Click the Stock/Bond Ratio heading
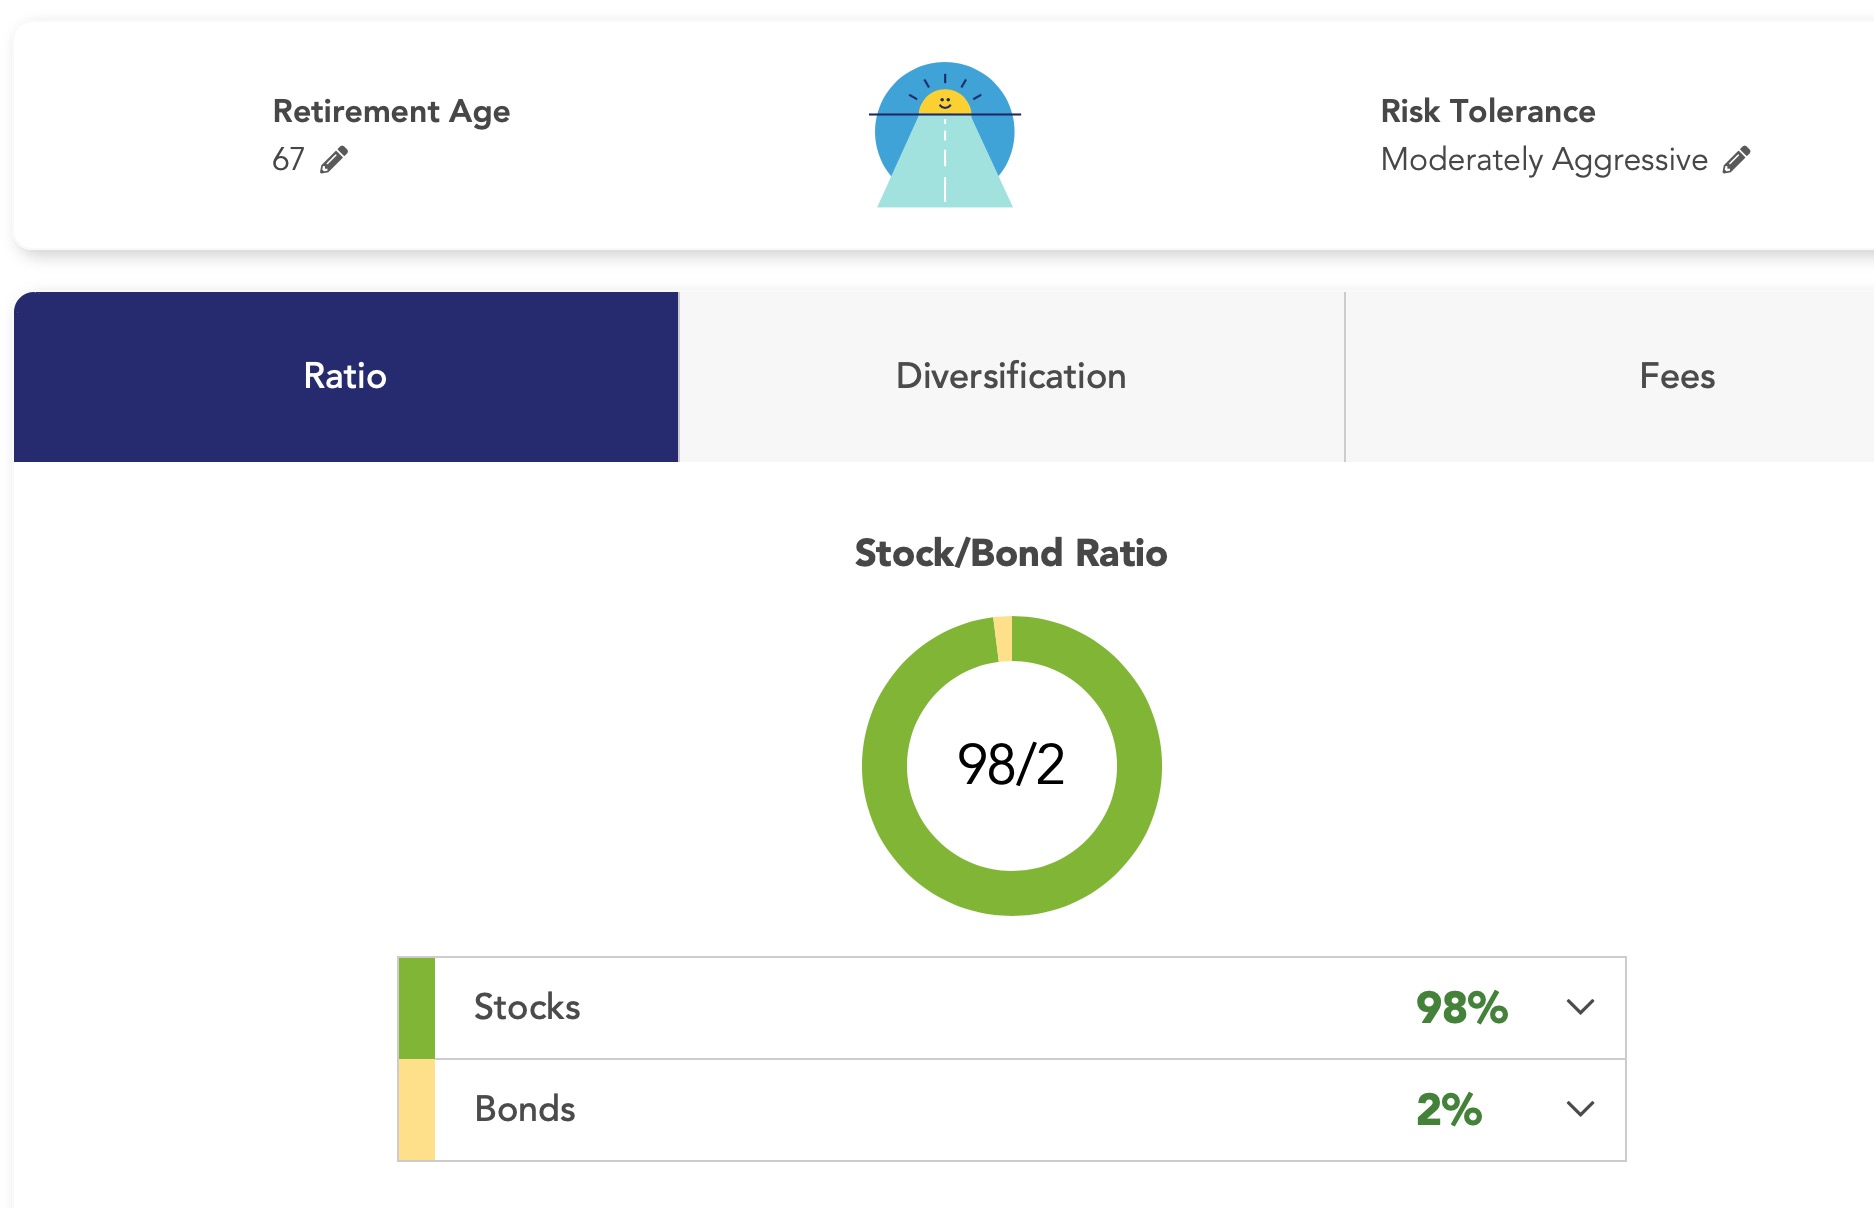The image size is (1874, 1208). 1011,553
